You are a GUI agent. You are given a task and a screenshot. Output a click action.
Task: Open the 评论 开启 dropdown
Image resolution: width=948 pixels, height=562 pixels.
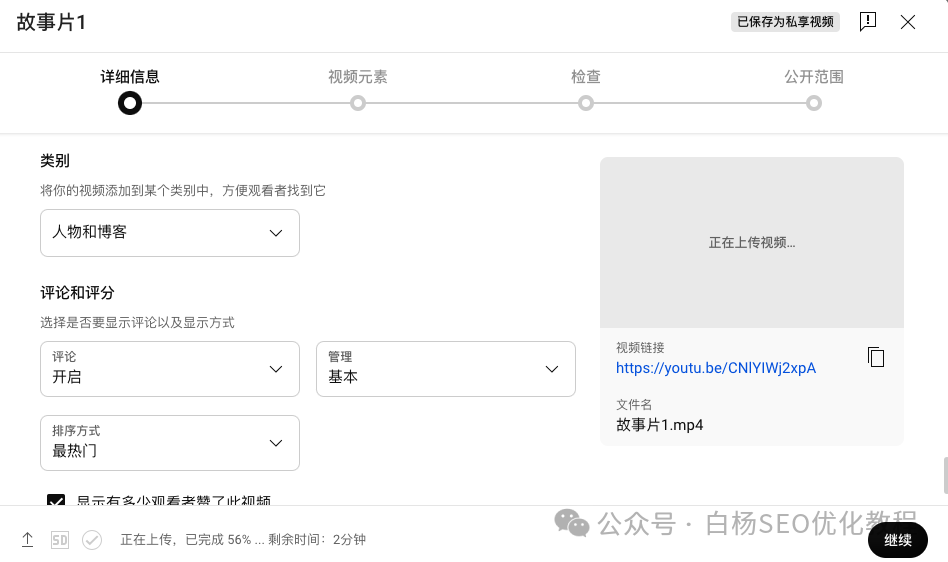click(170, 369)
